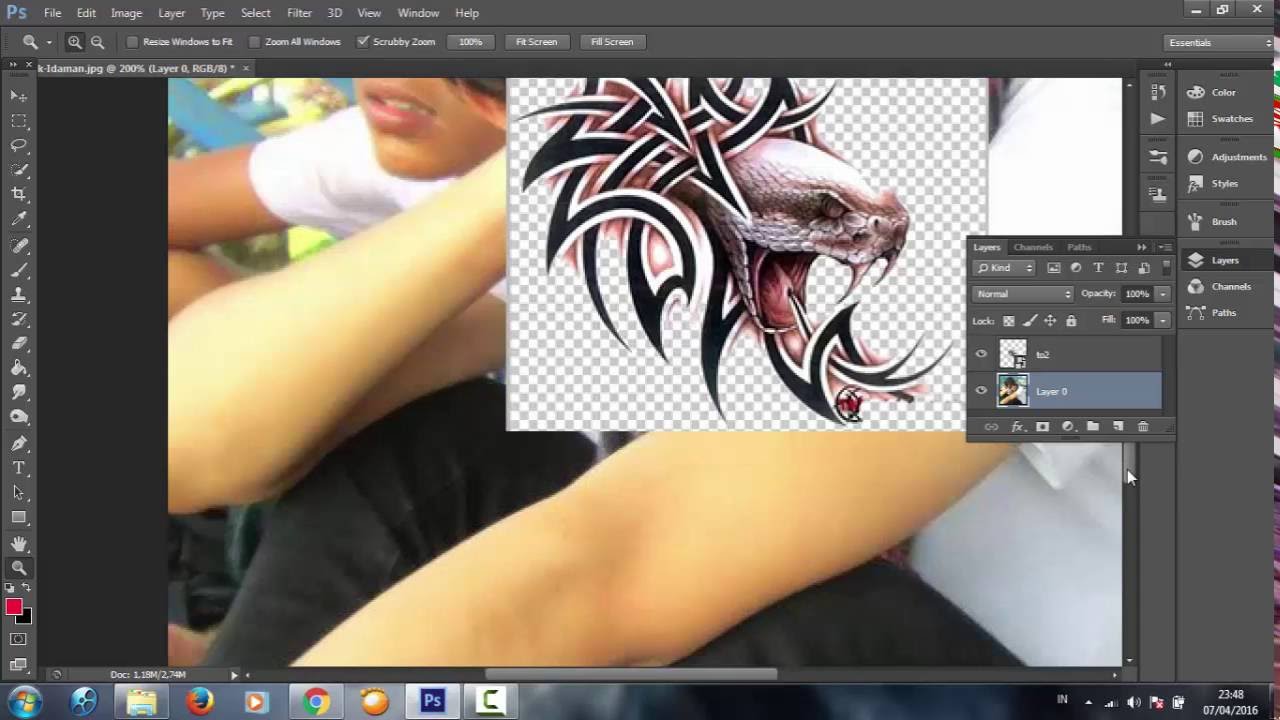Switch to the Paths tab

1079,247
